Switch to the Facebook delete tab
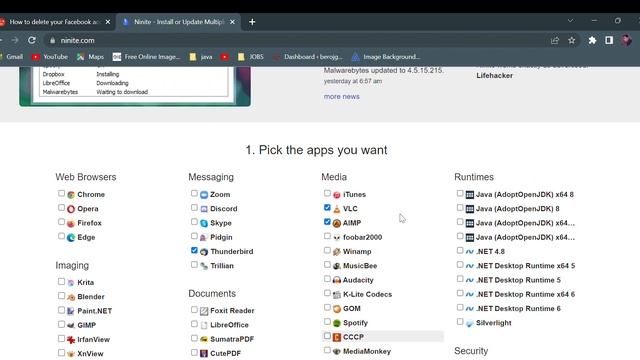The image size is (640, 360). tap(54, 22)
